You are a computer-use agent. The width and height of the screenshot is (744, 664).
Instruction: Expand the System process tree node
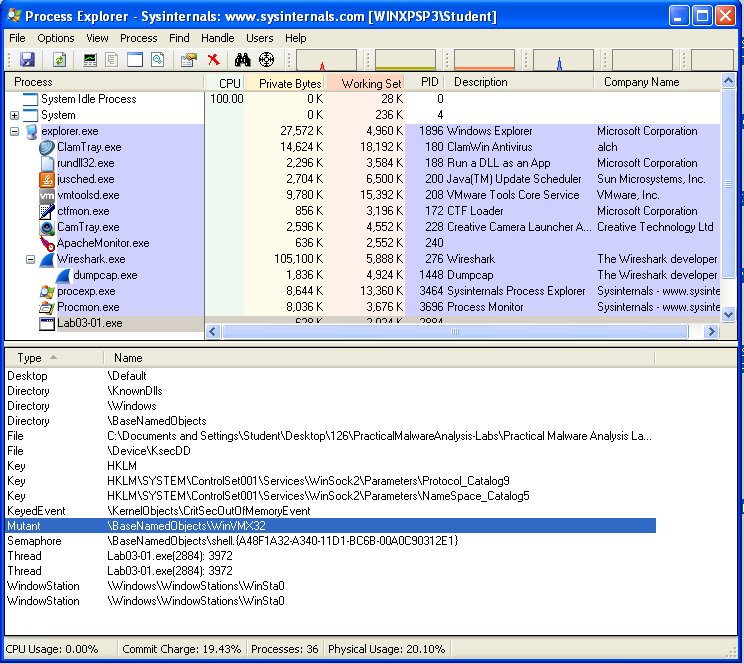coord(14,115)
